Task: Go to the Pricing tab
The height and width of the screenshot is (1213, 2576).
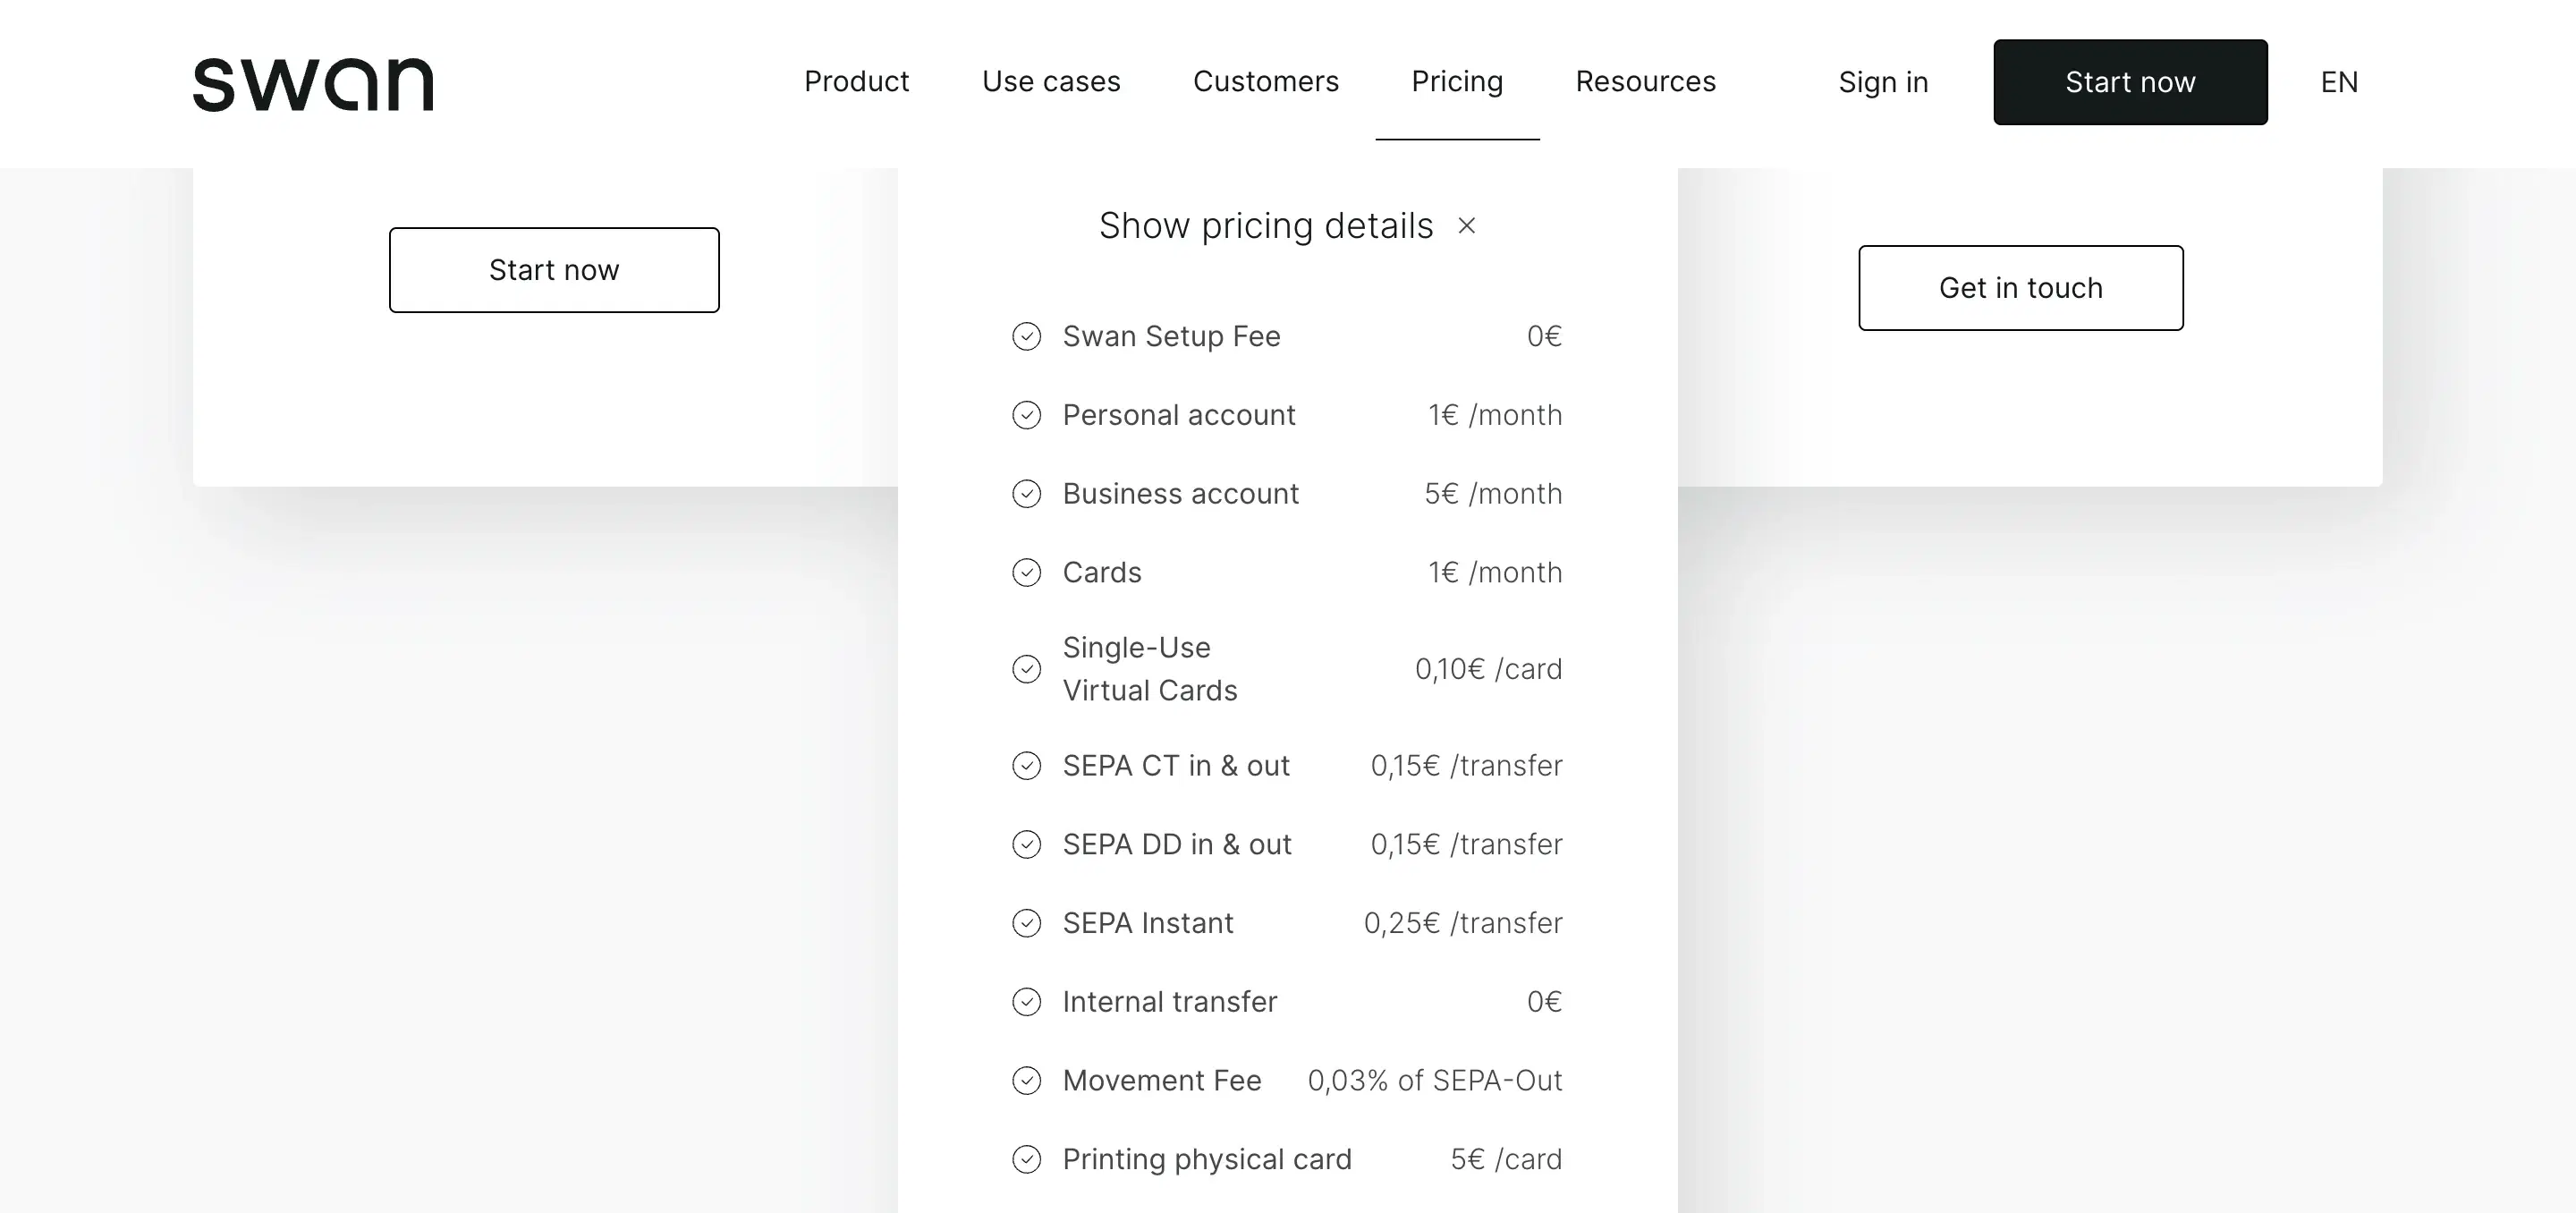Action: [1457, 82]
